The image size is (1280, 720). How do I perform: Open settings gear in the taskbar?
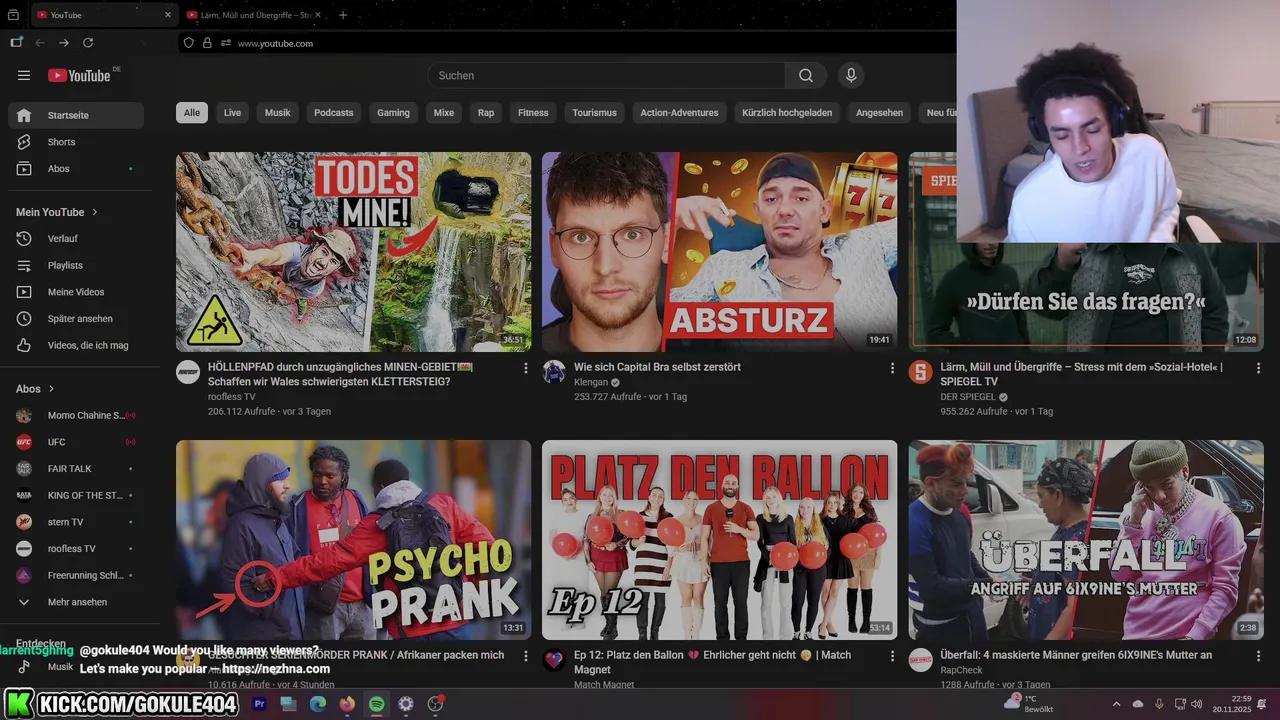click(405, 704)
